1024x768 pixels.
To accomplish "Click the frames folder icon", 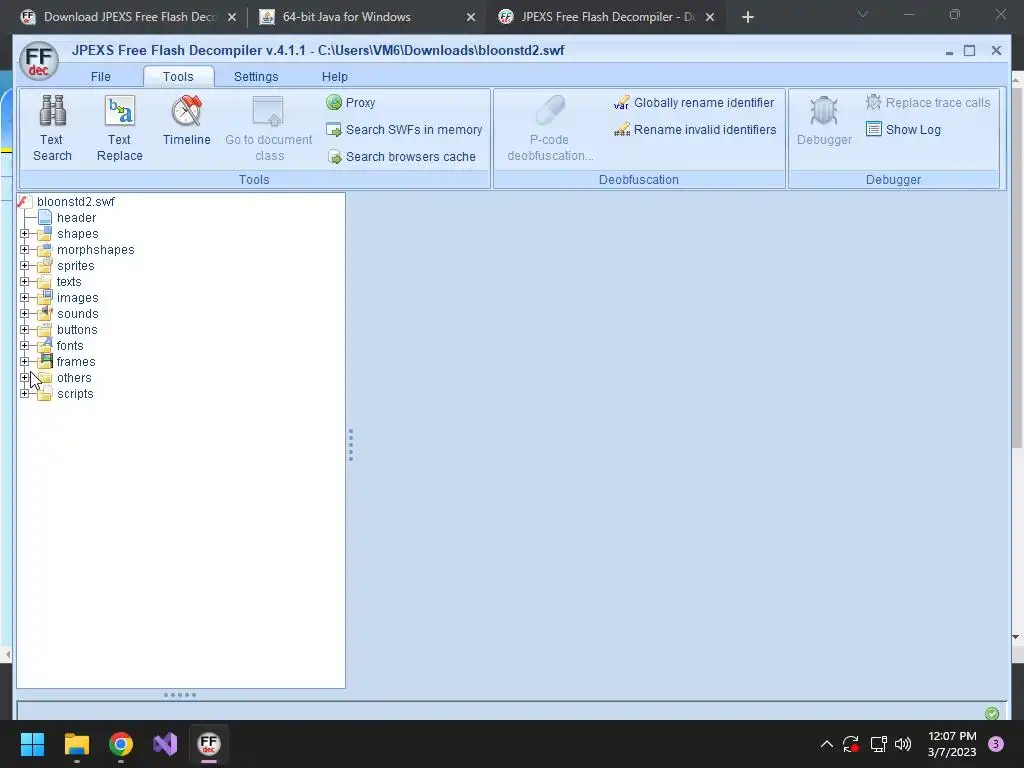I will 44,362.
